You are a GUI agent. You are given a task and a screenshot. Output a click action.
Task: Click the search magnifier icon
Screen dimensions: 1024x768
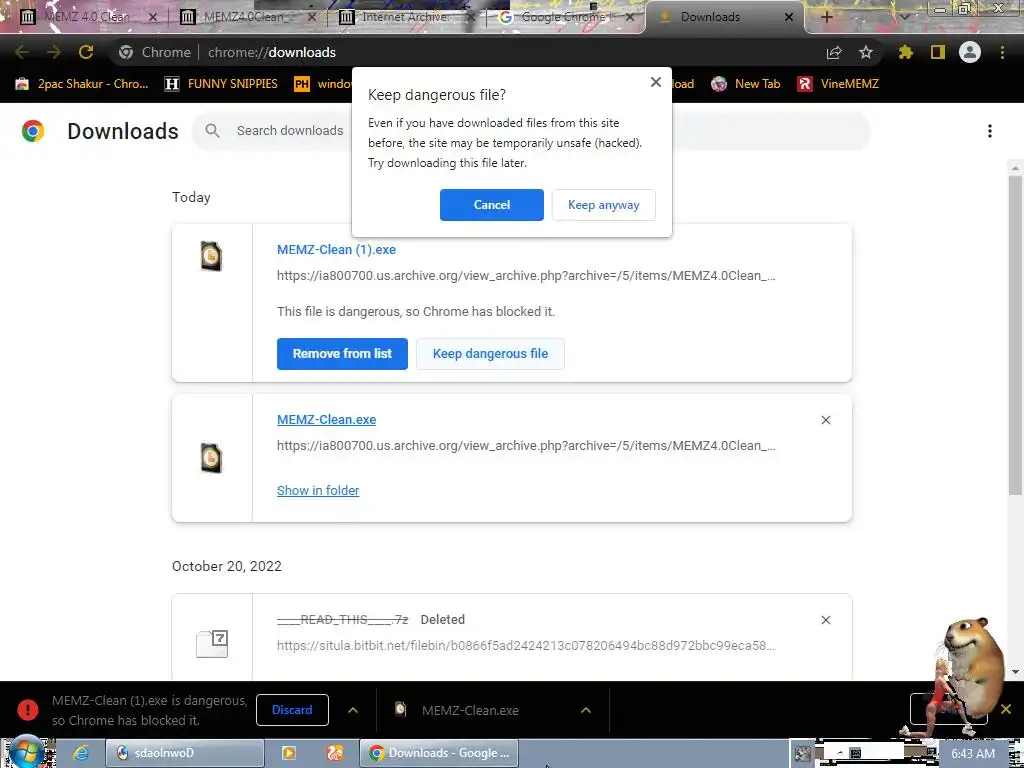coord(212,131)
